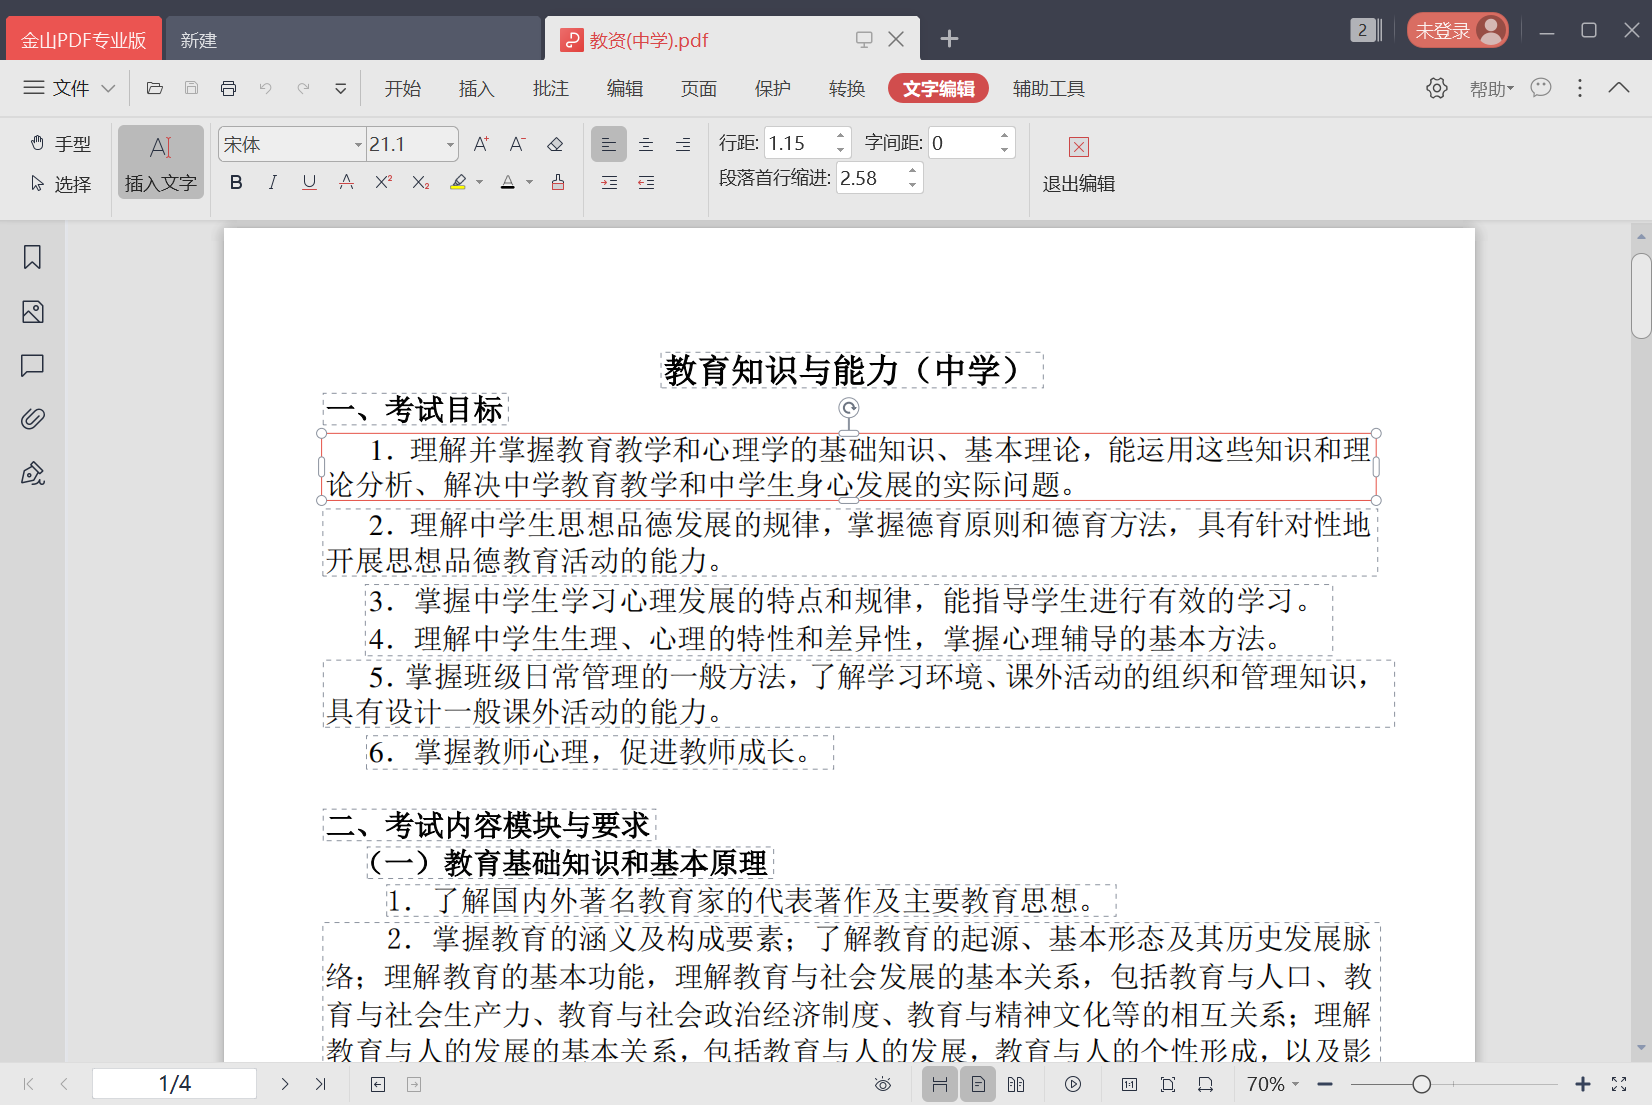
Task: Expand the quick toolbar customize dropdown
Action: [340, 88]
